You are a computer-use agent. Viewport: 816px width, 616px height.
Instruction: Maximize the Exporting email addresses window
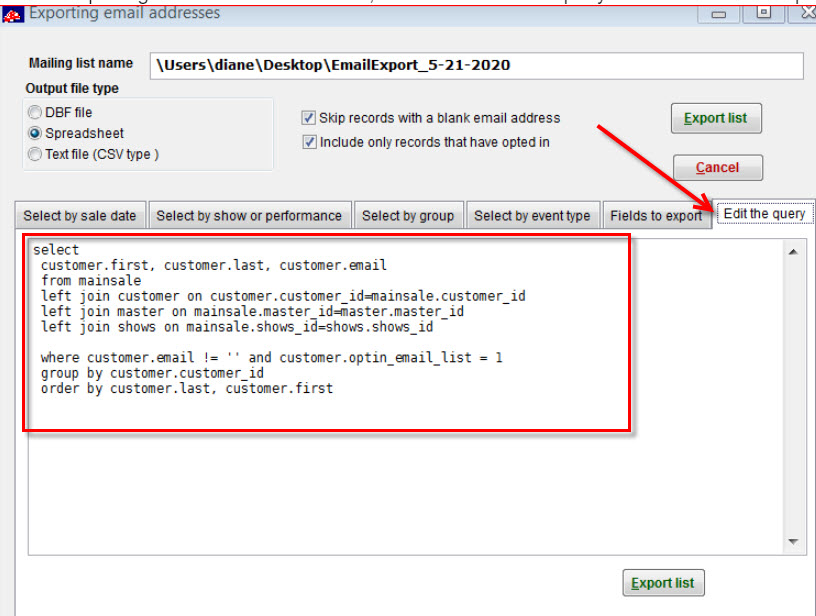[763, 12]
